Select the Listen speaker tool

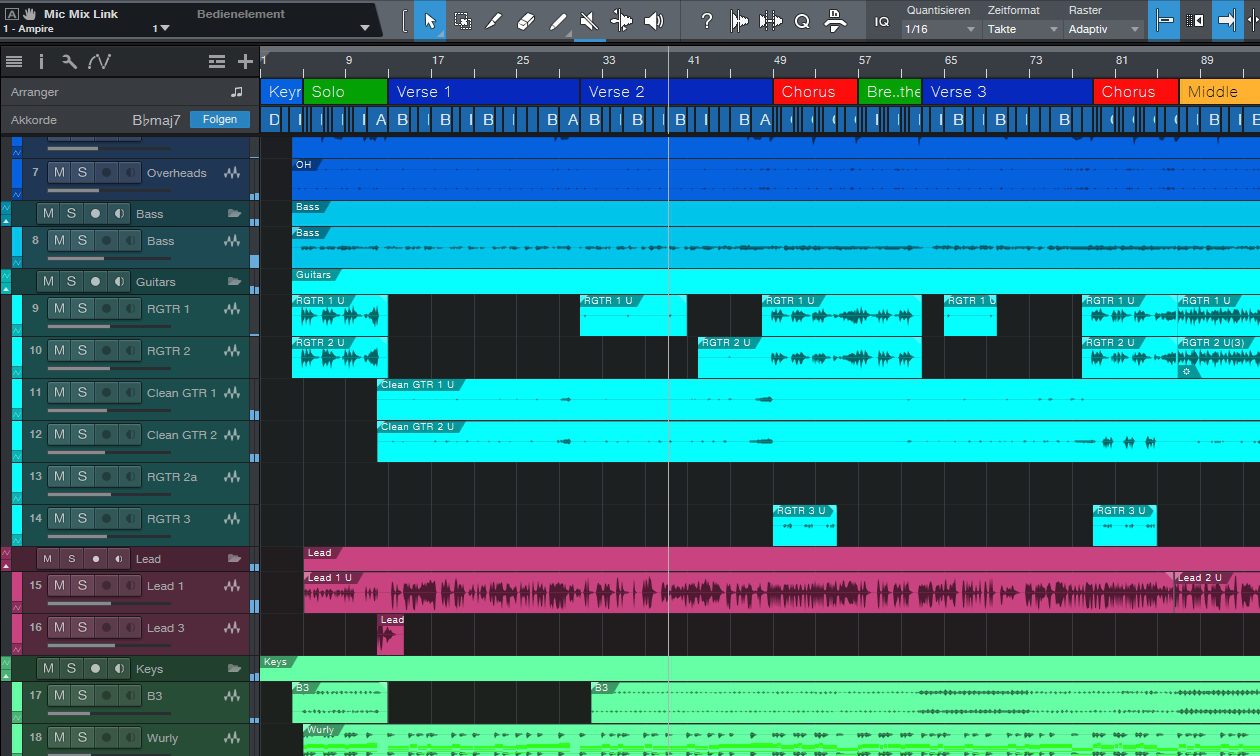pos(654,21)
